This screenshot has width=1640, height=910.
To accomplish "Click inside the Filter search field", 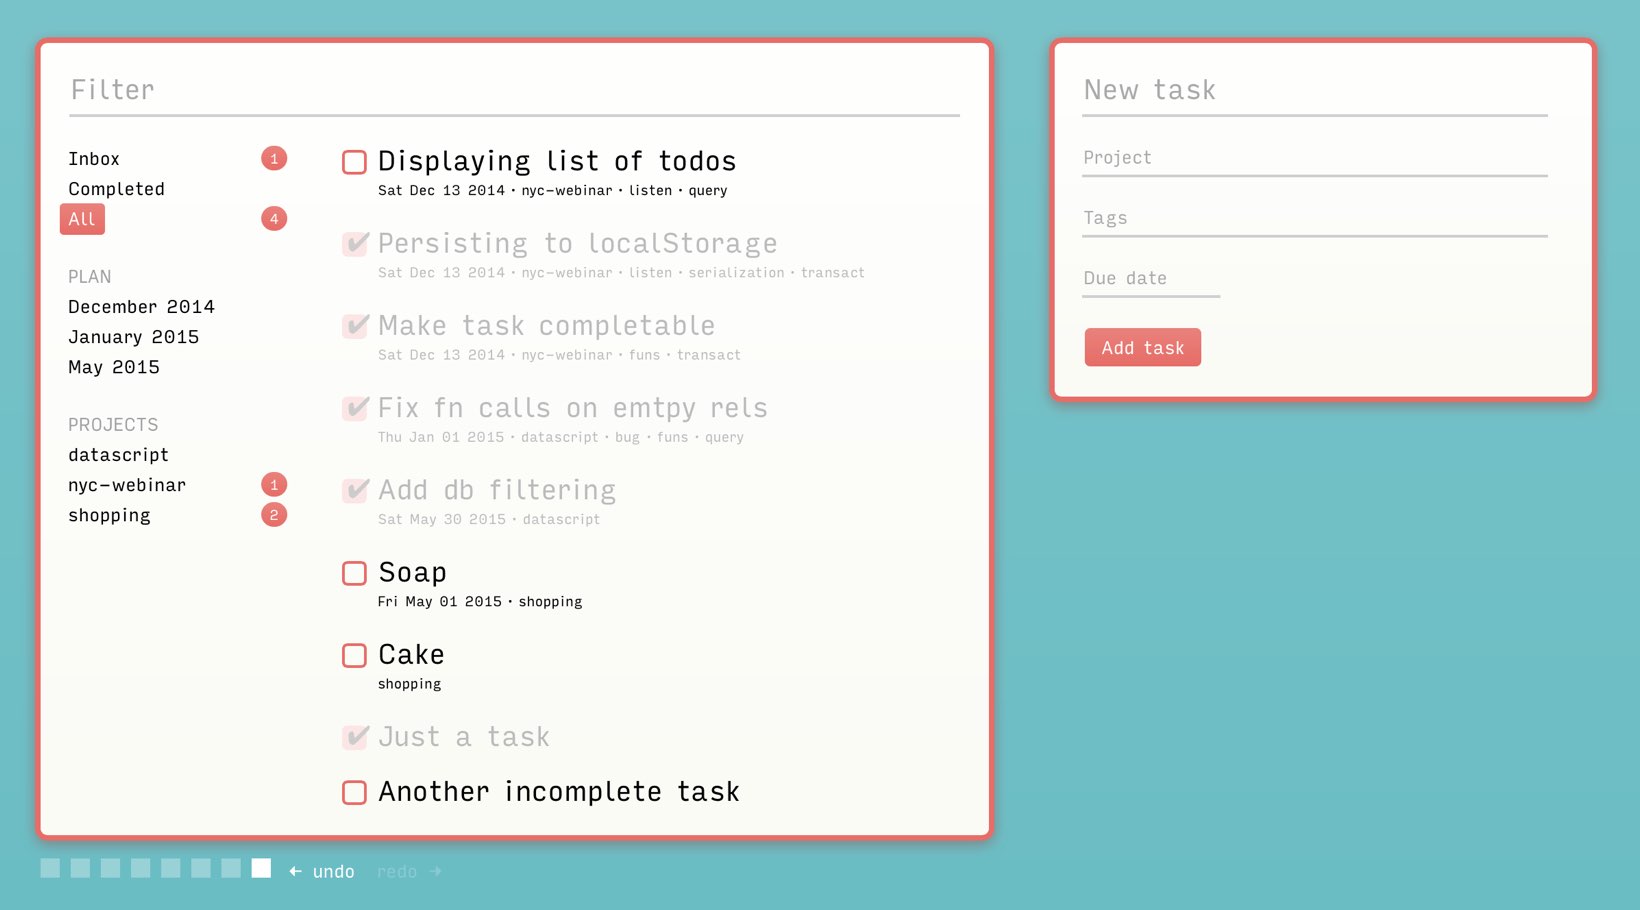I will [400, 90].
